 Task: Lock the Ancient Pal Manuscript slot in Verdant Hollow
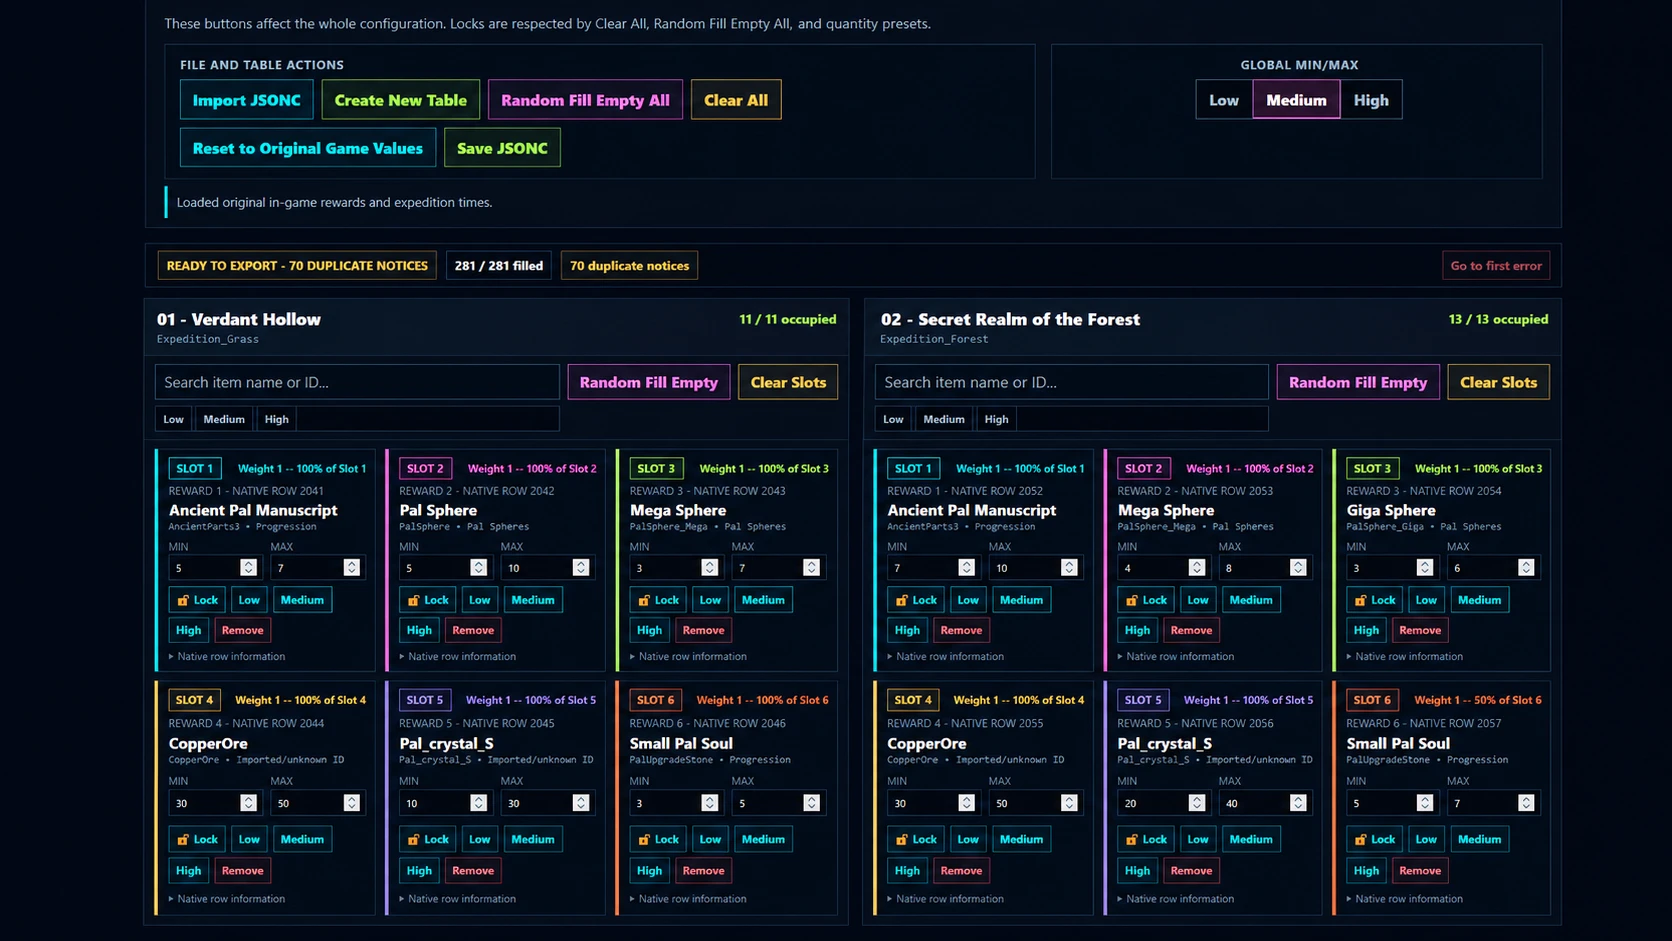tap(197, 600)
